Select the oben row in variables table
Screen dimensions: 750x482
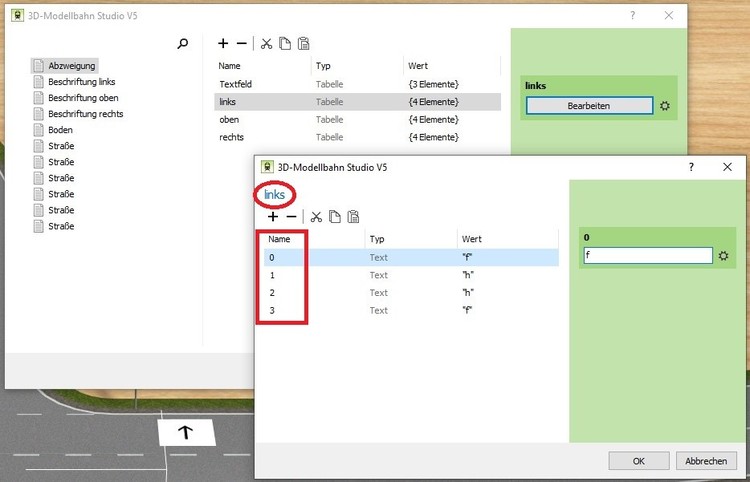(357, 120)
